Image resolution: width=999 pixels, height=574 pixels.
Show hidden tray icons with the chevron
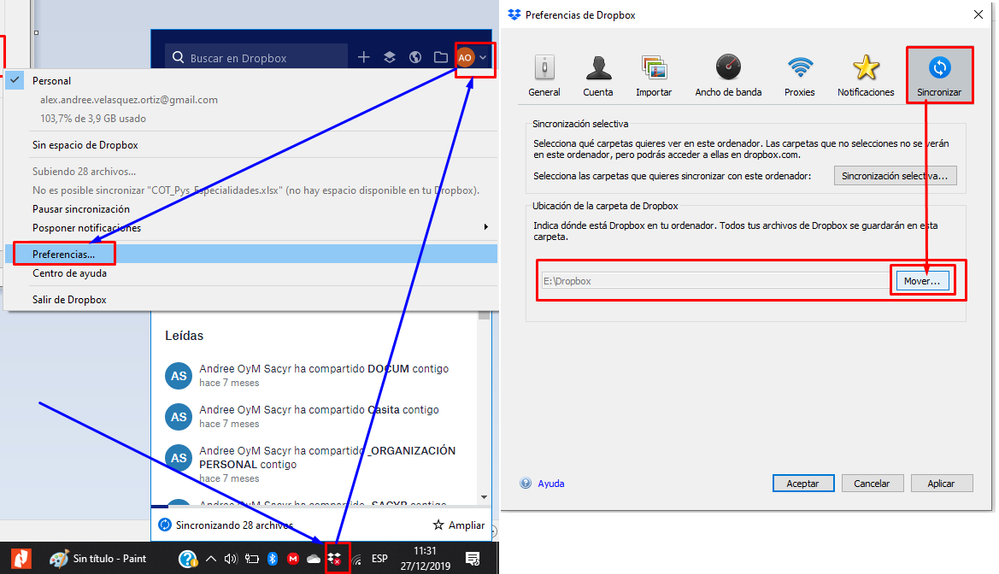click(x=211, y=559)
